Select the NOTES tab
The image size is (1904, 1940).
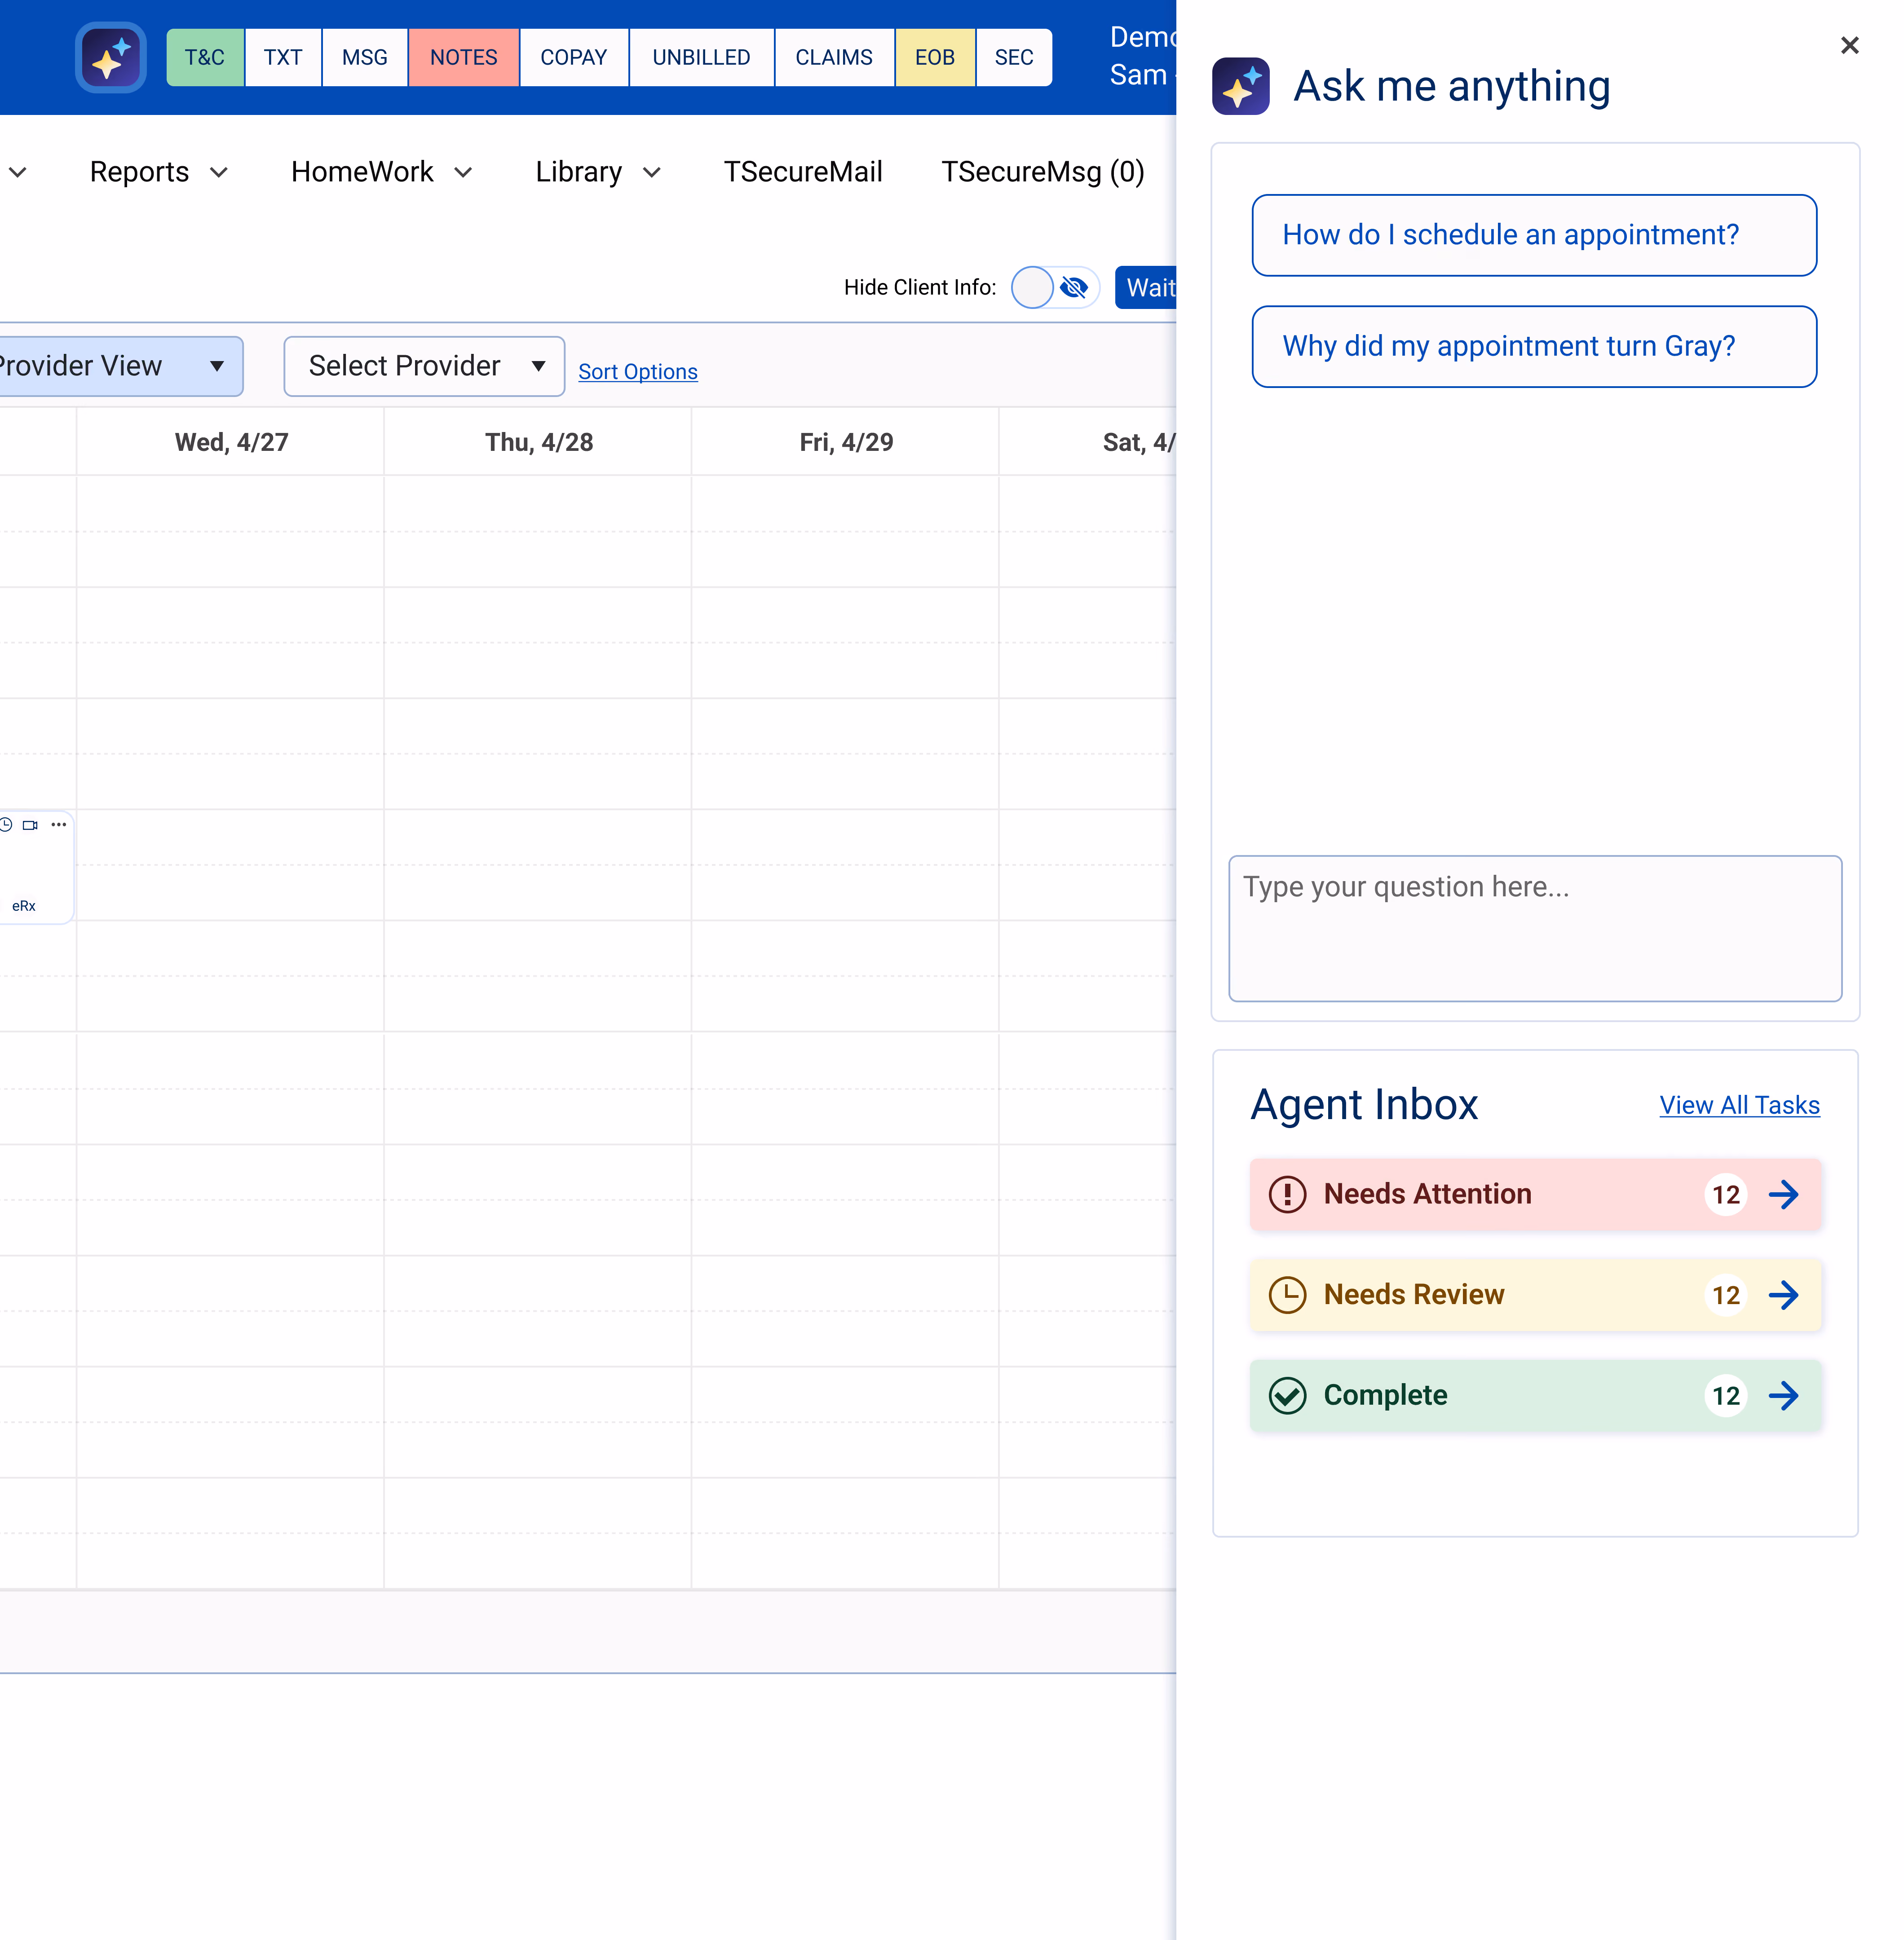[x=464, y=58]
